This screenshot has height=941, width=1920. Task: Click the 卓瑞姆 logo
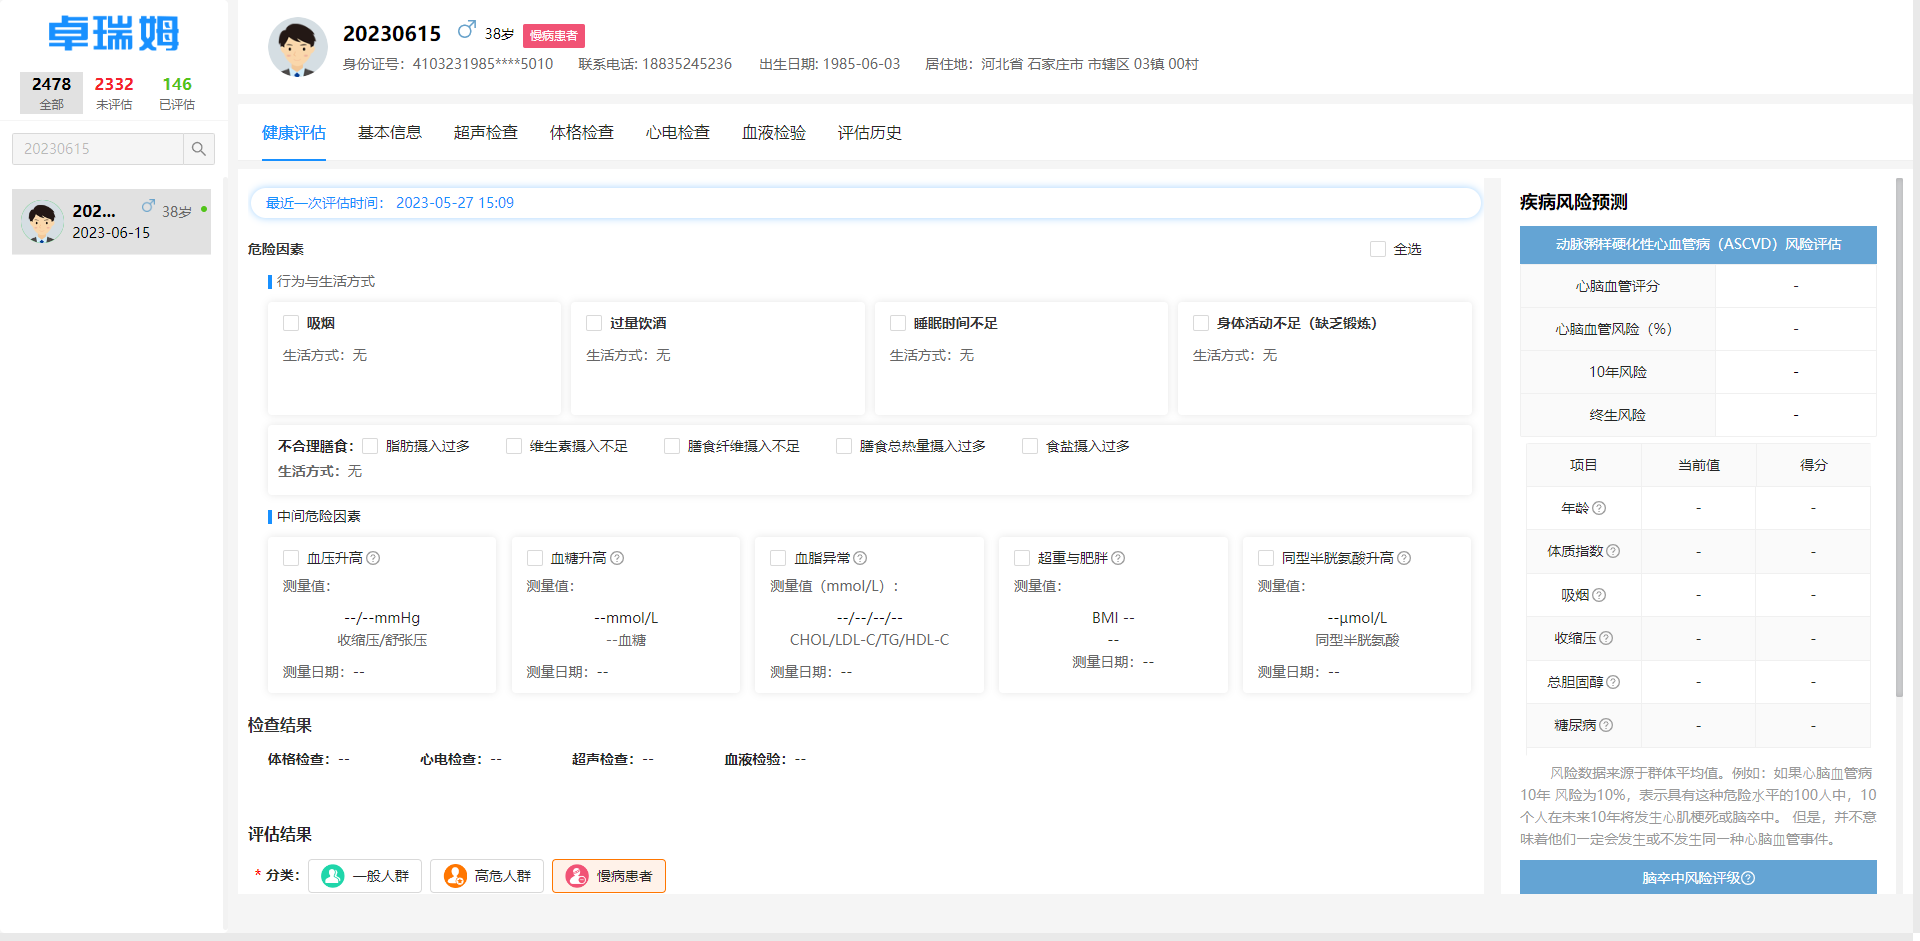[114, 34]
